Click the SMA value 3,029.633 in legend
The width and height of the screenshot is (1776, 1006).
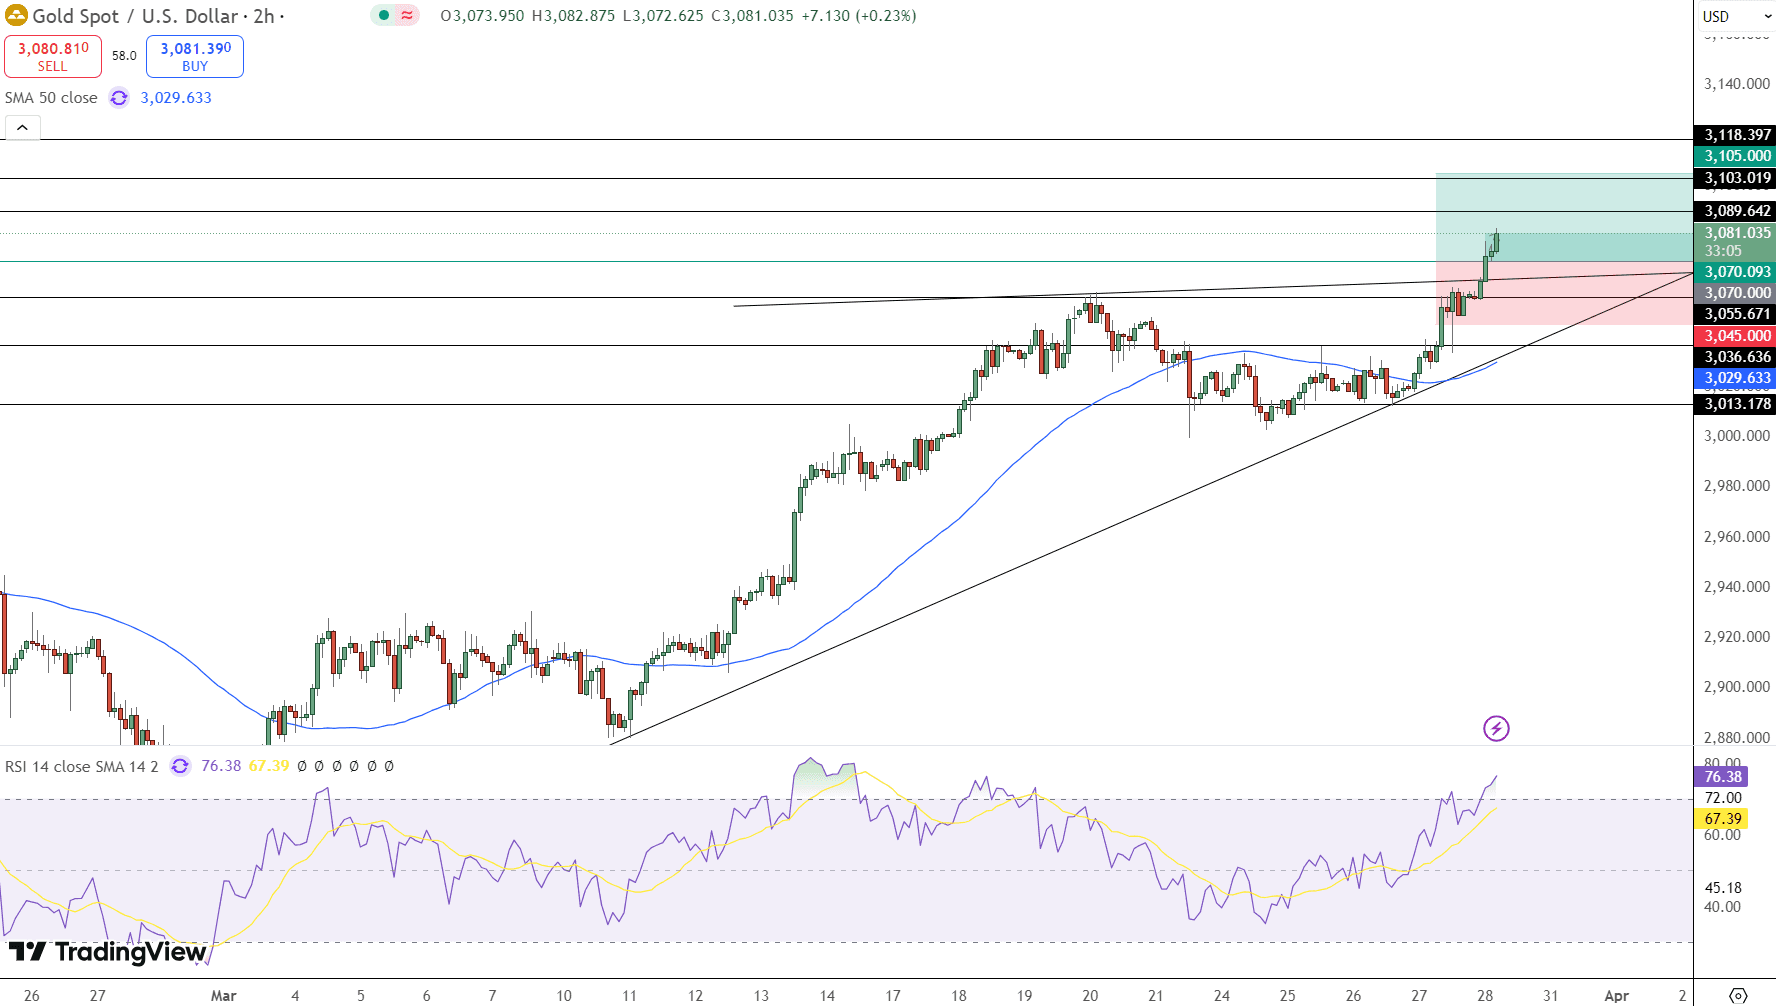pyautogui.click(x=176, y=98)
